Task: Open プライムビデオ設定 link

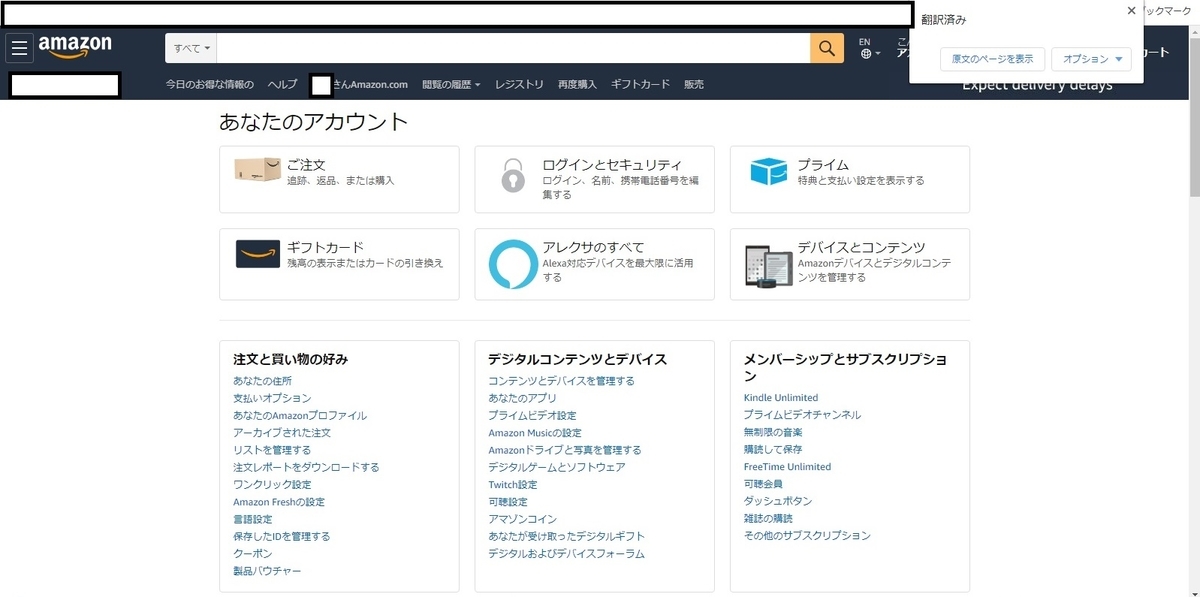Action: (x=532, y=415)
